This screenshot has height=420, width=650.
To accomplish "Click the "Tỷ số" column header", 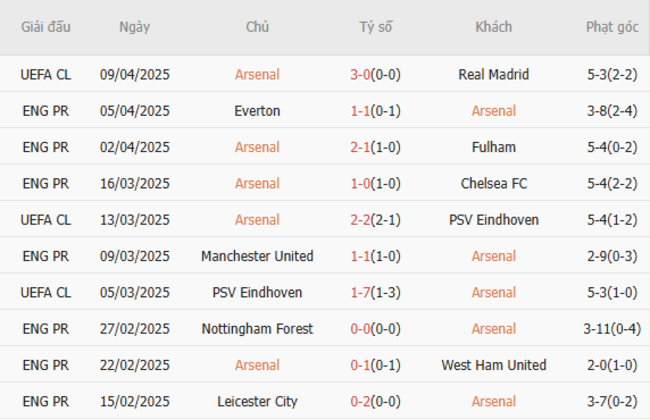I will (376, 27).
